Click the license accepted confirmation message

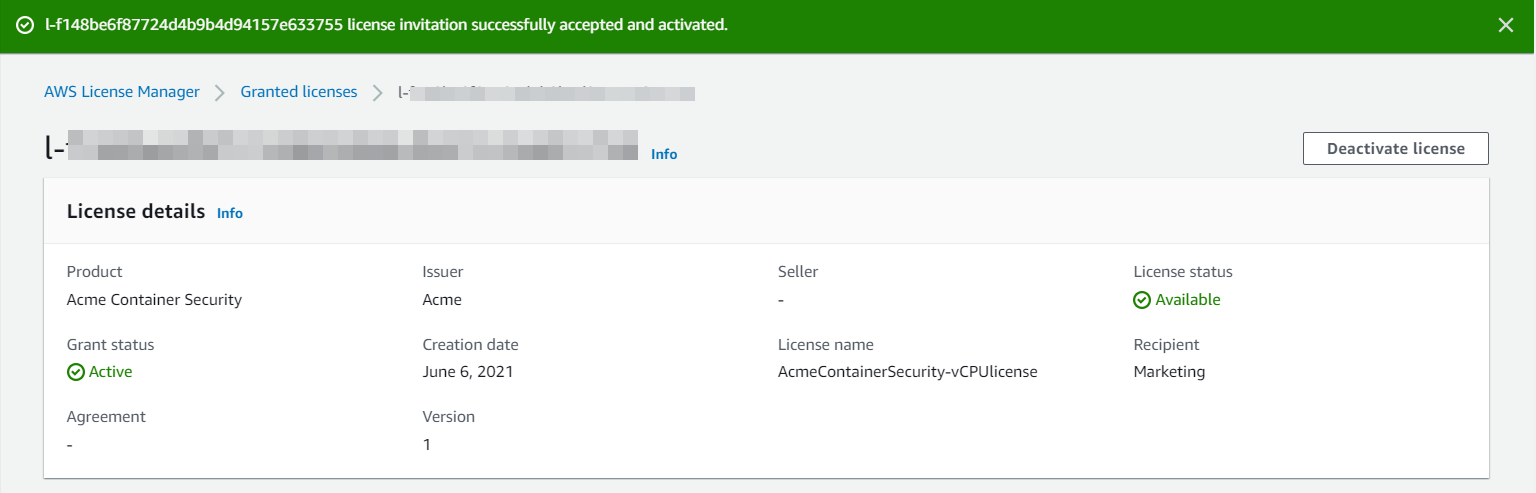click(x=386, y=25)
